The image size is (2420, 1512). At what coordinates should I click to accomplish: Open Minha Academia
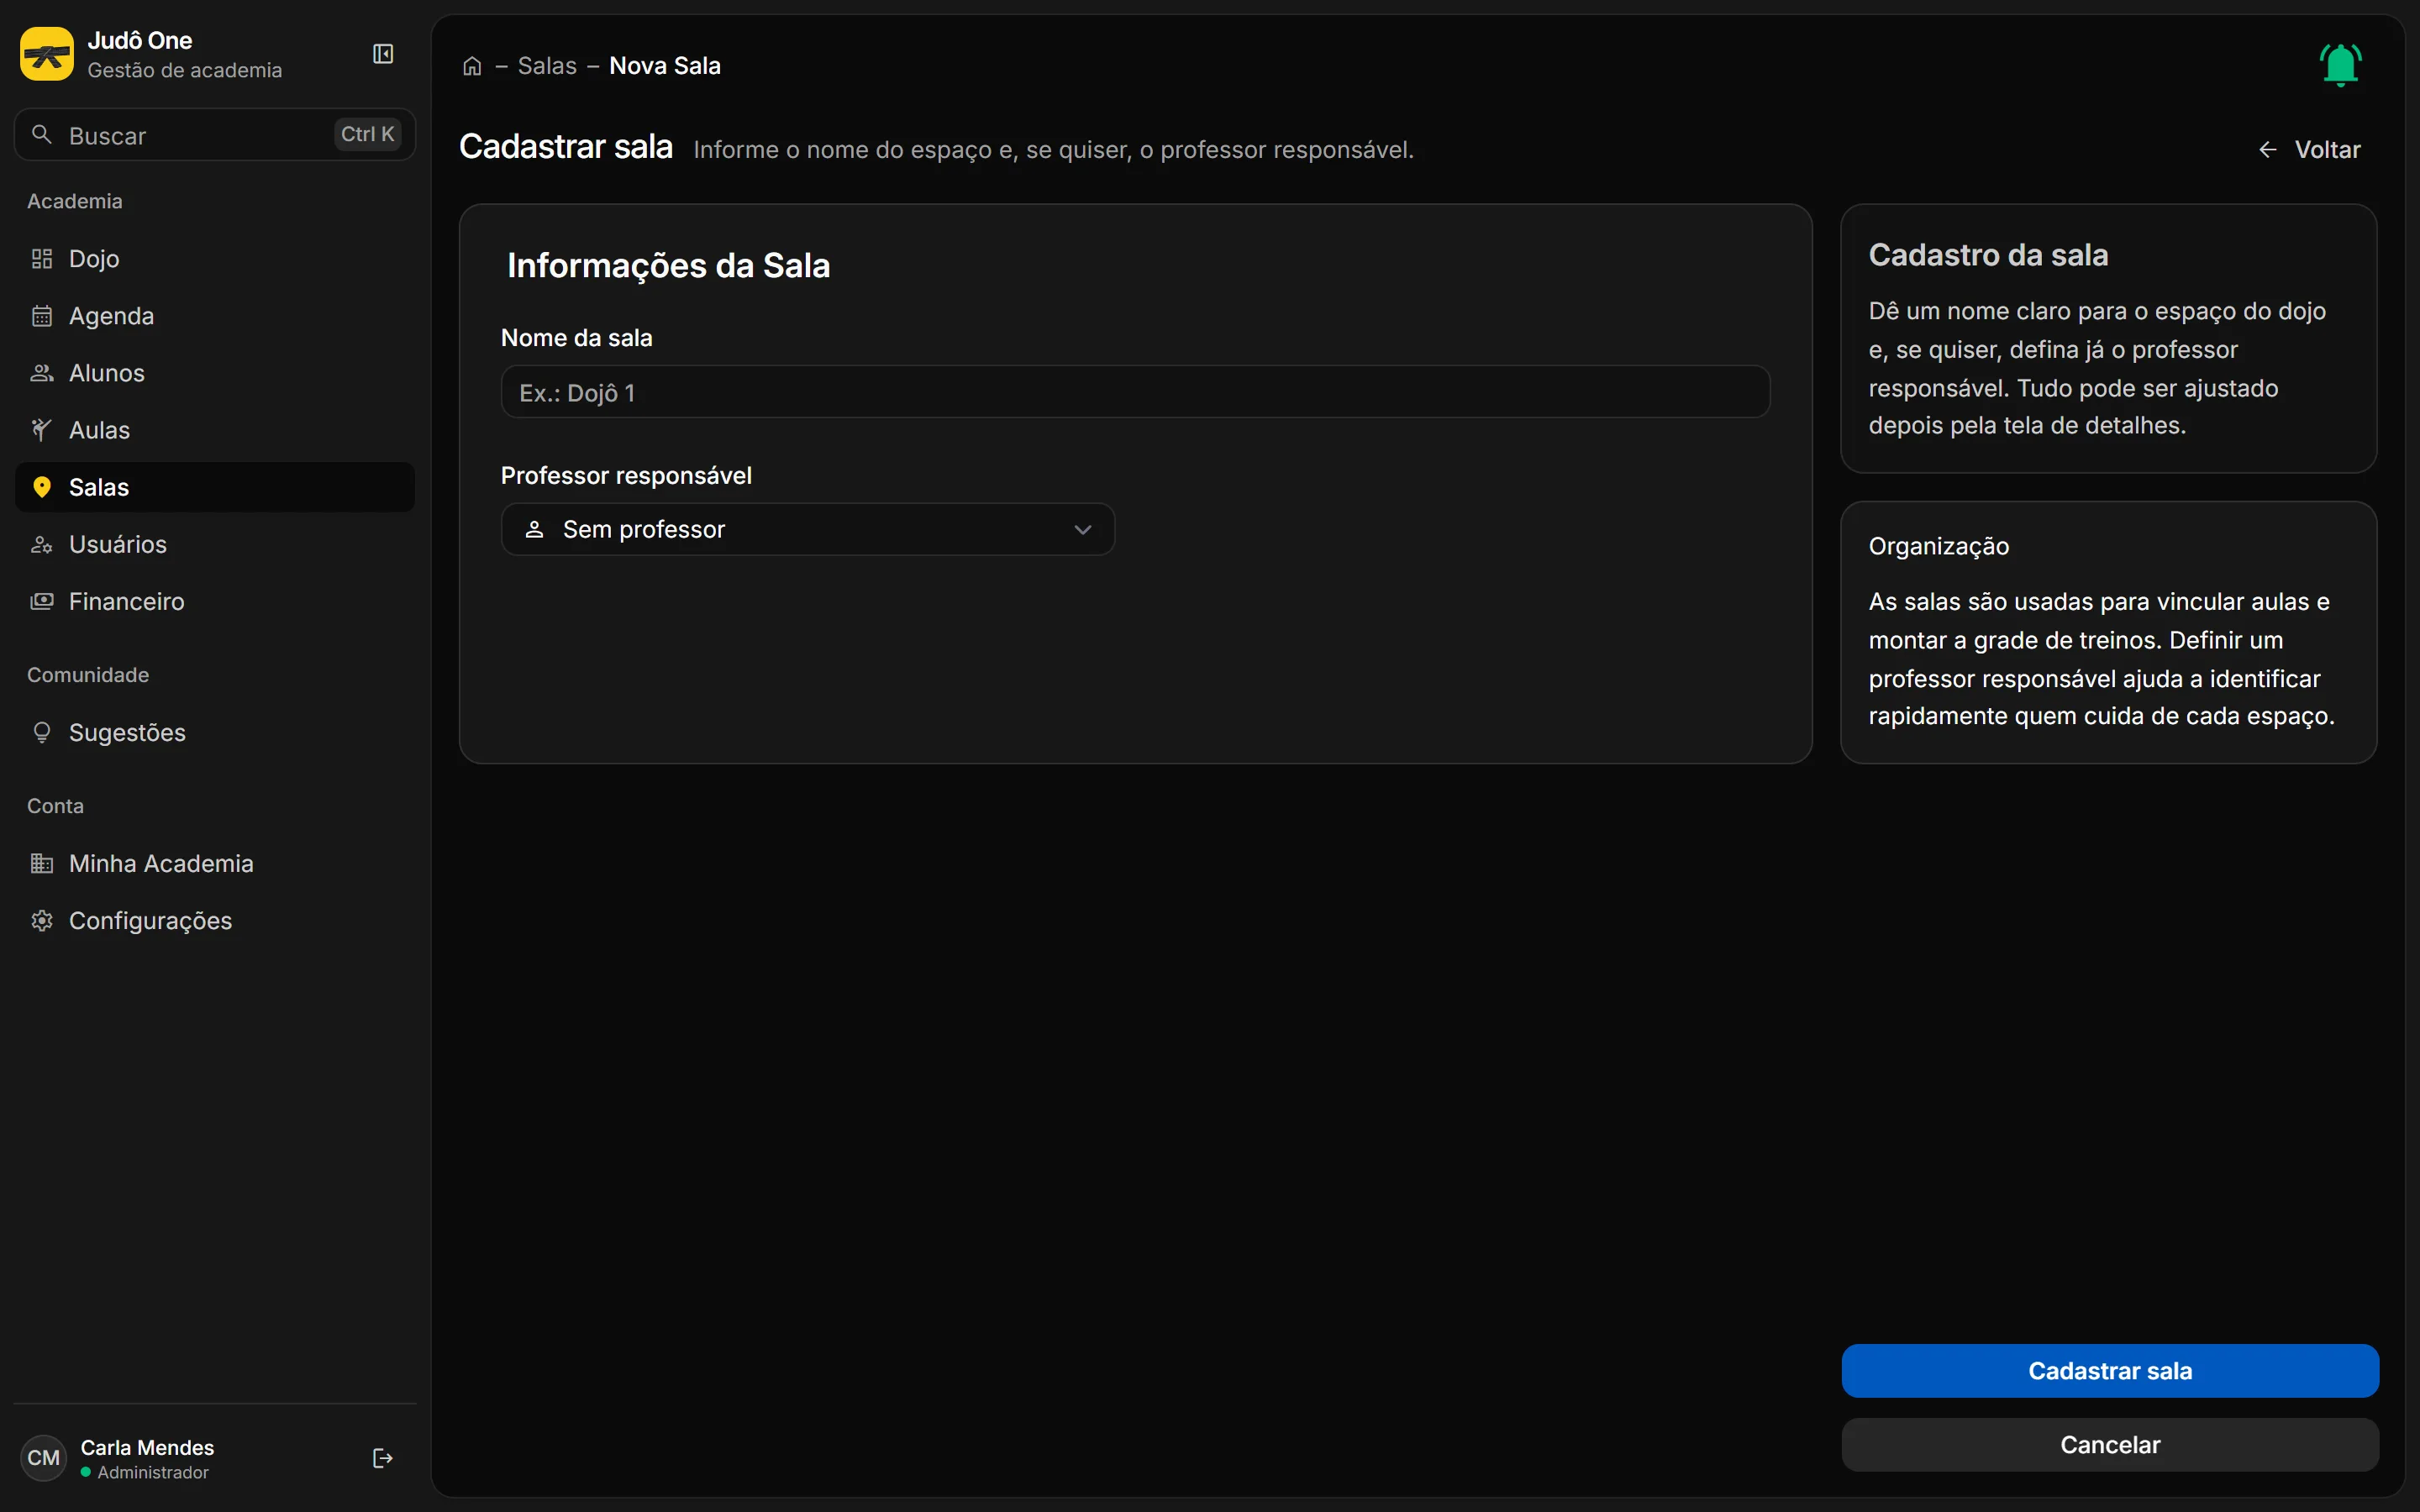(215, 863)
